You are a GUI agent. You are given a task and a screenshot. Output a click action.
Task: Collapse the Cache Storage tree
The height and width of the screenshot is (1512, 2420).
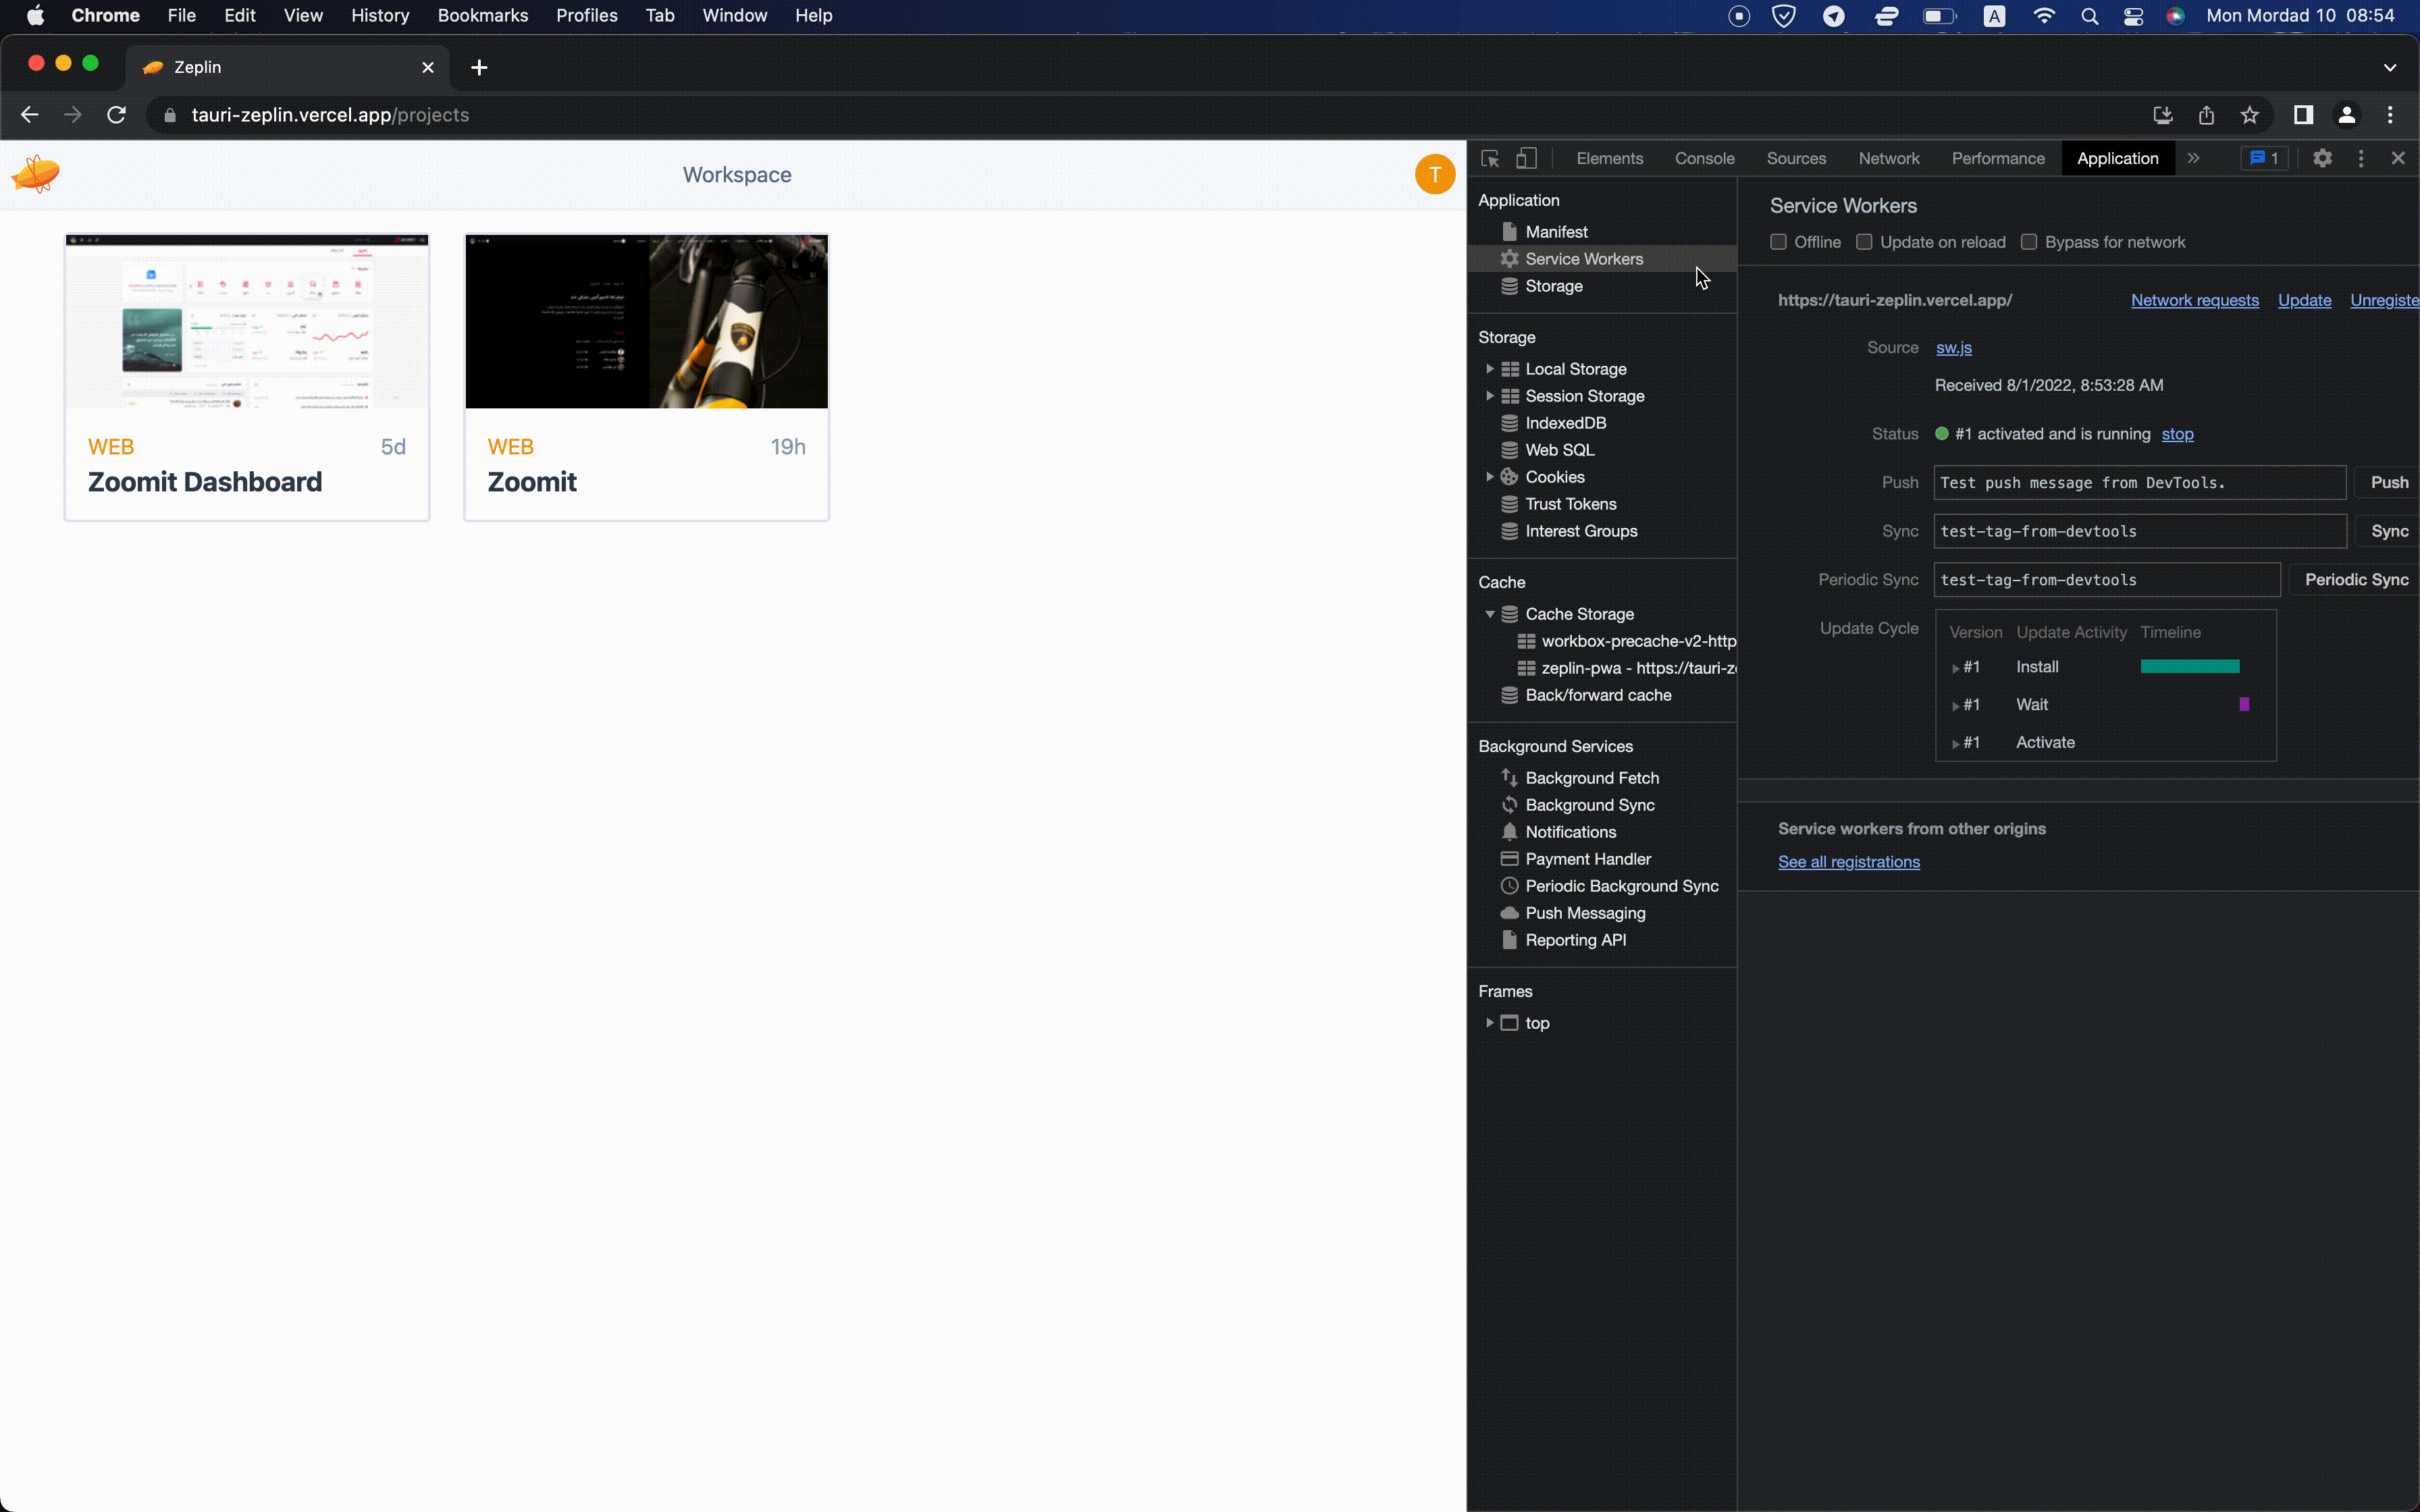tap(1490, 614)
